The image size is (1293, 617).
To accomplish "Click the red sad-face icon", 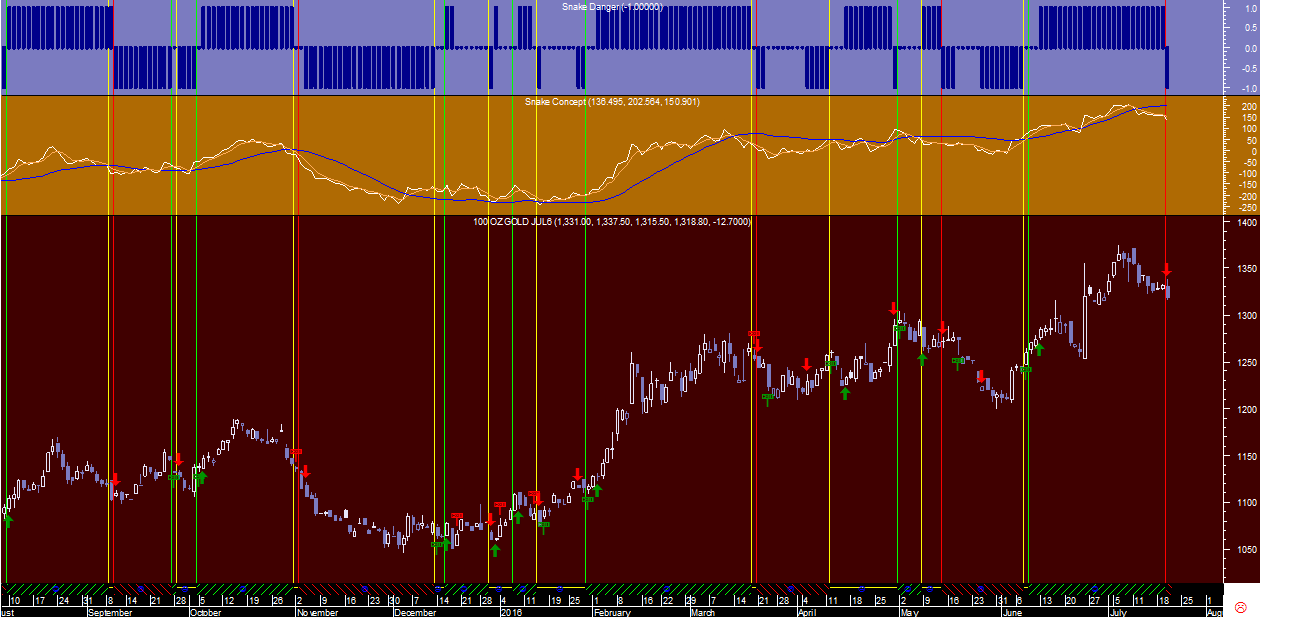I will pyautogui.click(x=1241, y=607).
